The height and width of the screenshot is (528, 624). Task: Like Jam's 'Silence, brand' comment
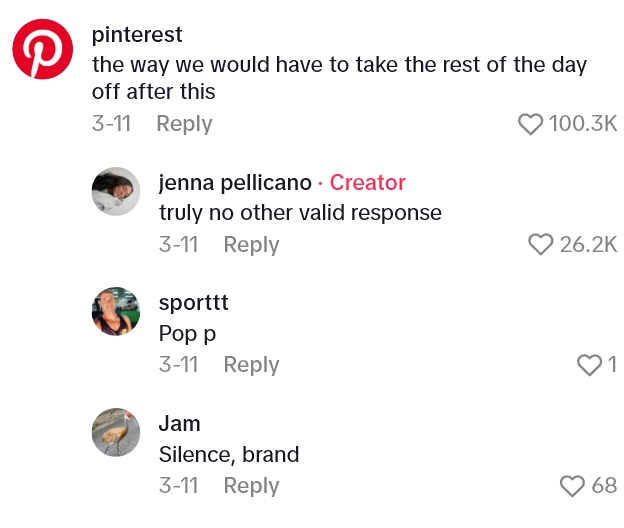pyautogui.click(x=572, y=486)
